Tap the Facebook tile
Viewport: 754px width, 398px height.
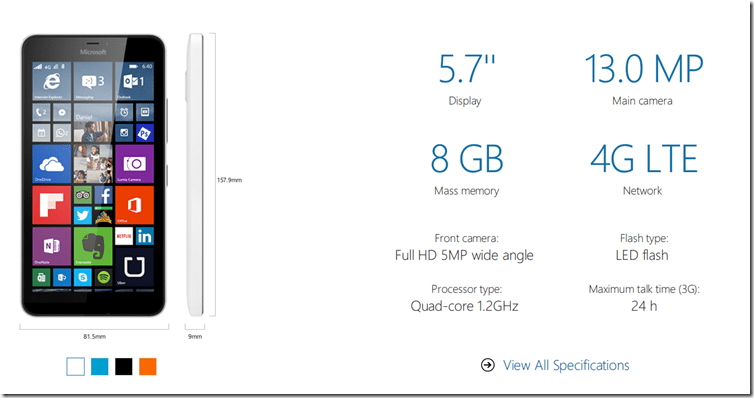[x=103, y=195]
